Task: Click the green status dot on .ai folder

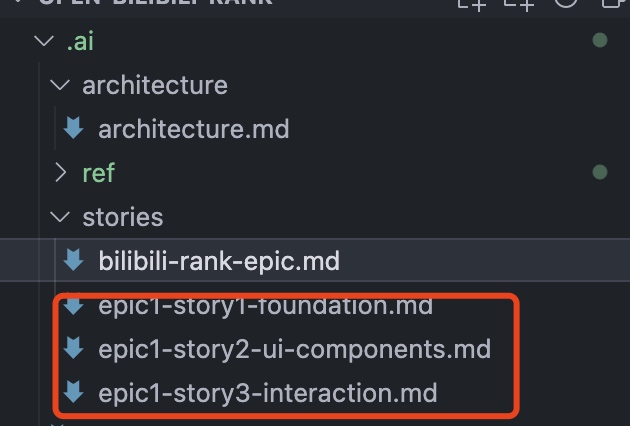Action: 600,40
